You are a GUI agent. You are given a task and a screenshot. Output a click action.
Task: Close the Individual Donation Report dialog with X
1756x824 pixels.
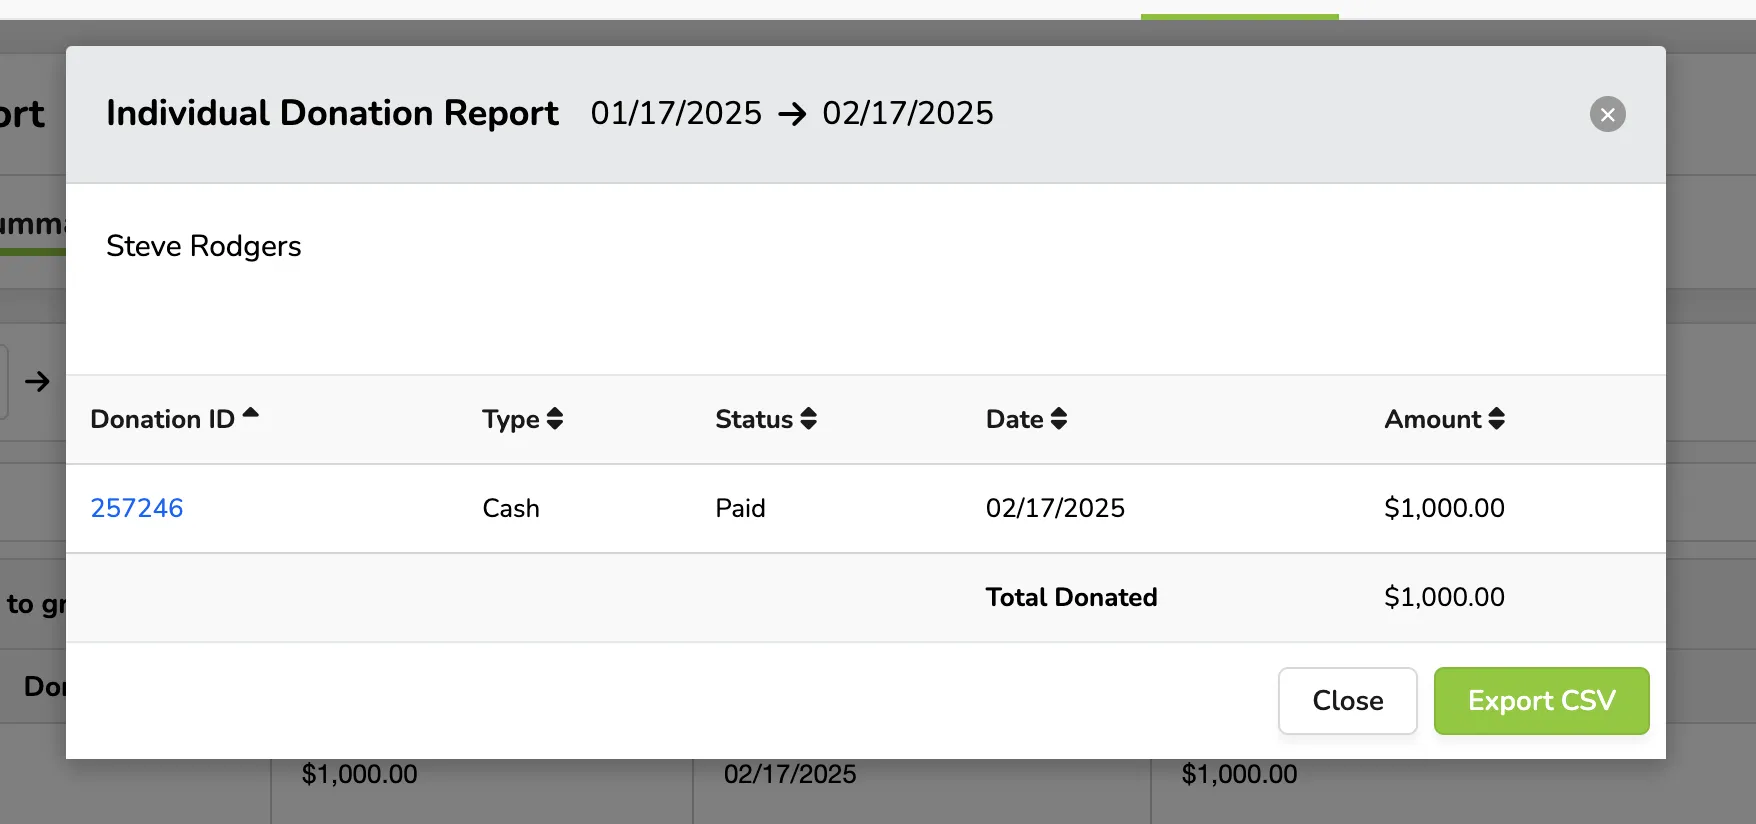(x=1607, y=114)
